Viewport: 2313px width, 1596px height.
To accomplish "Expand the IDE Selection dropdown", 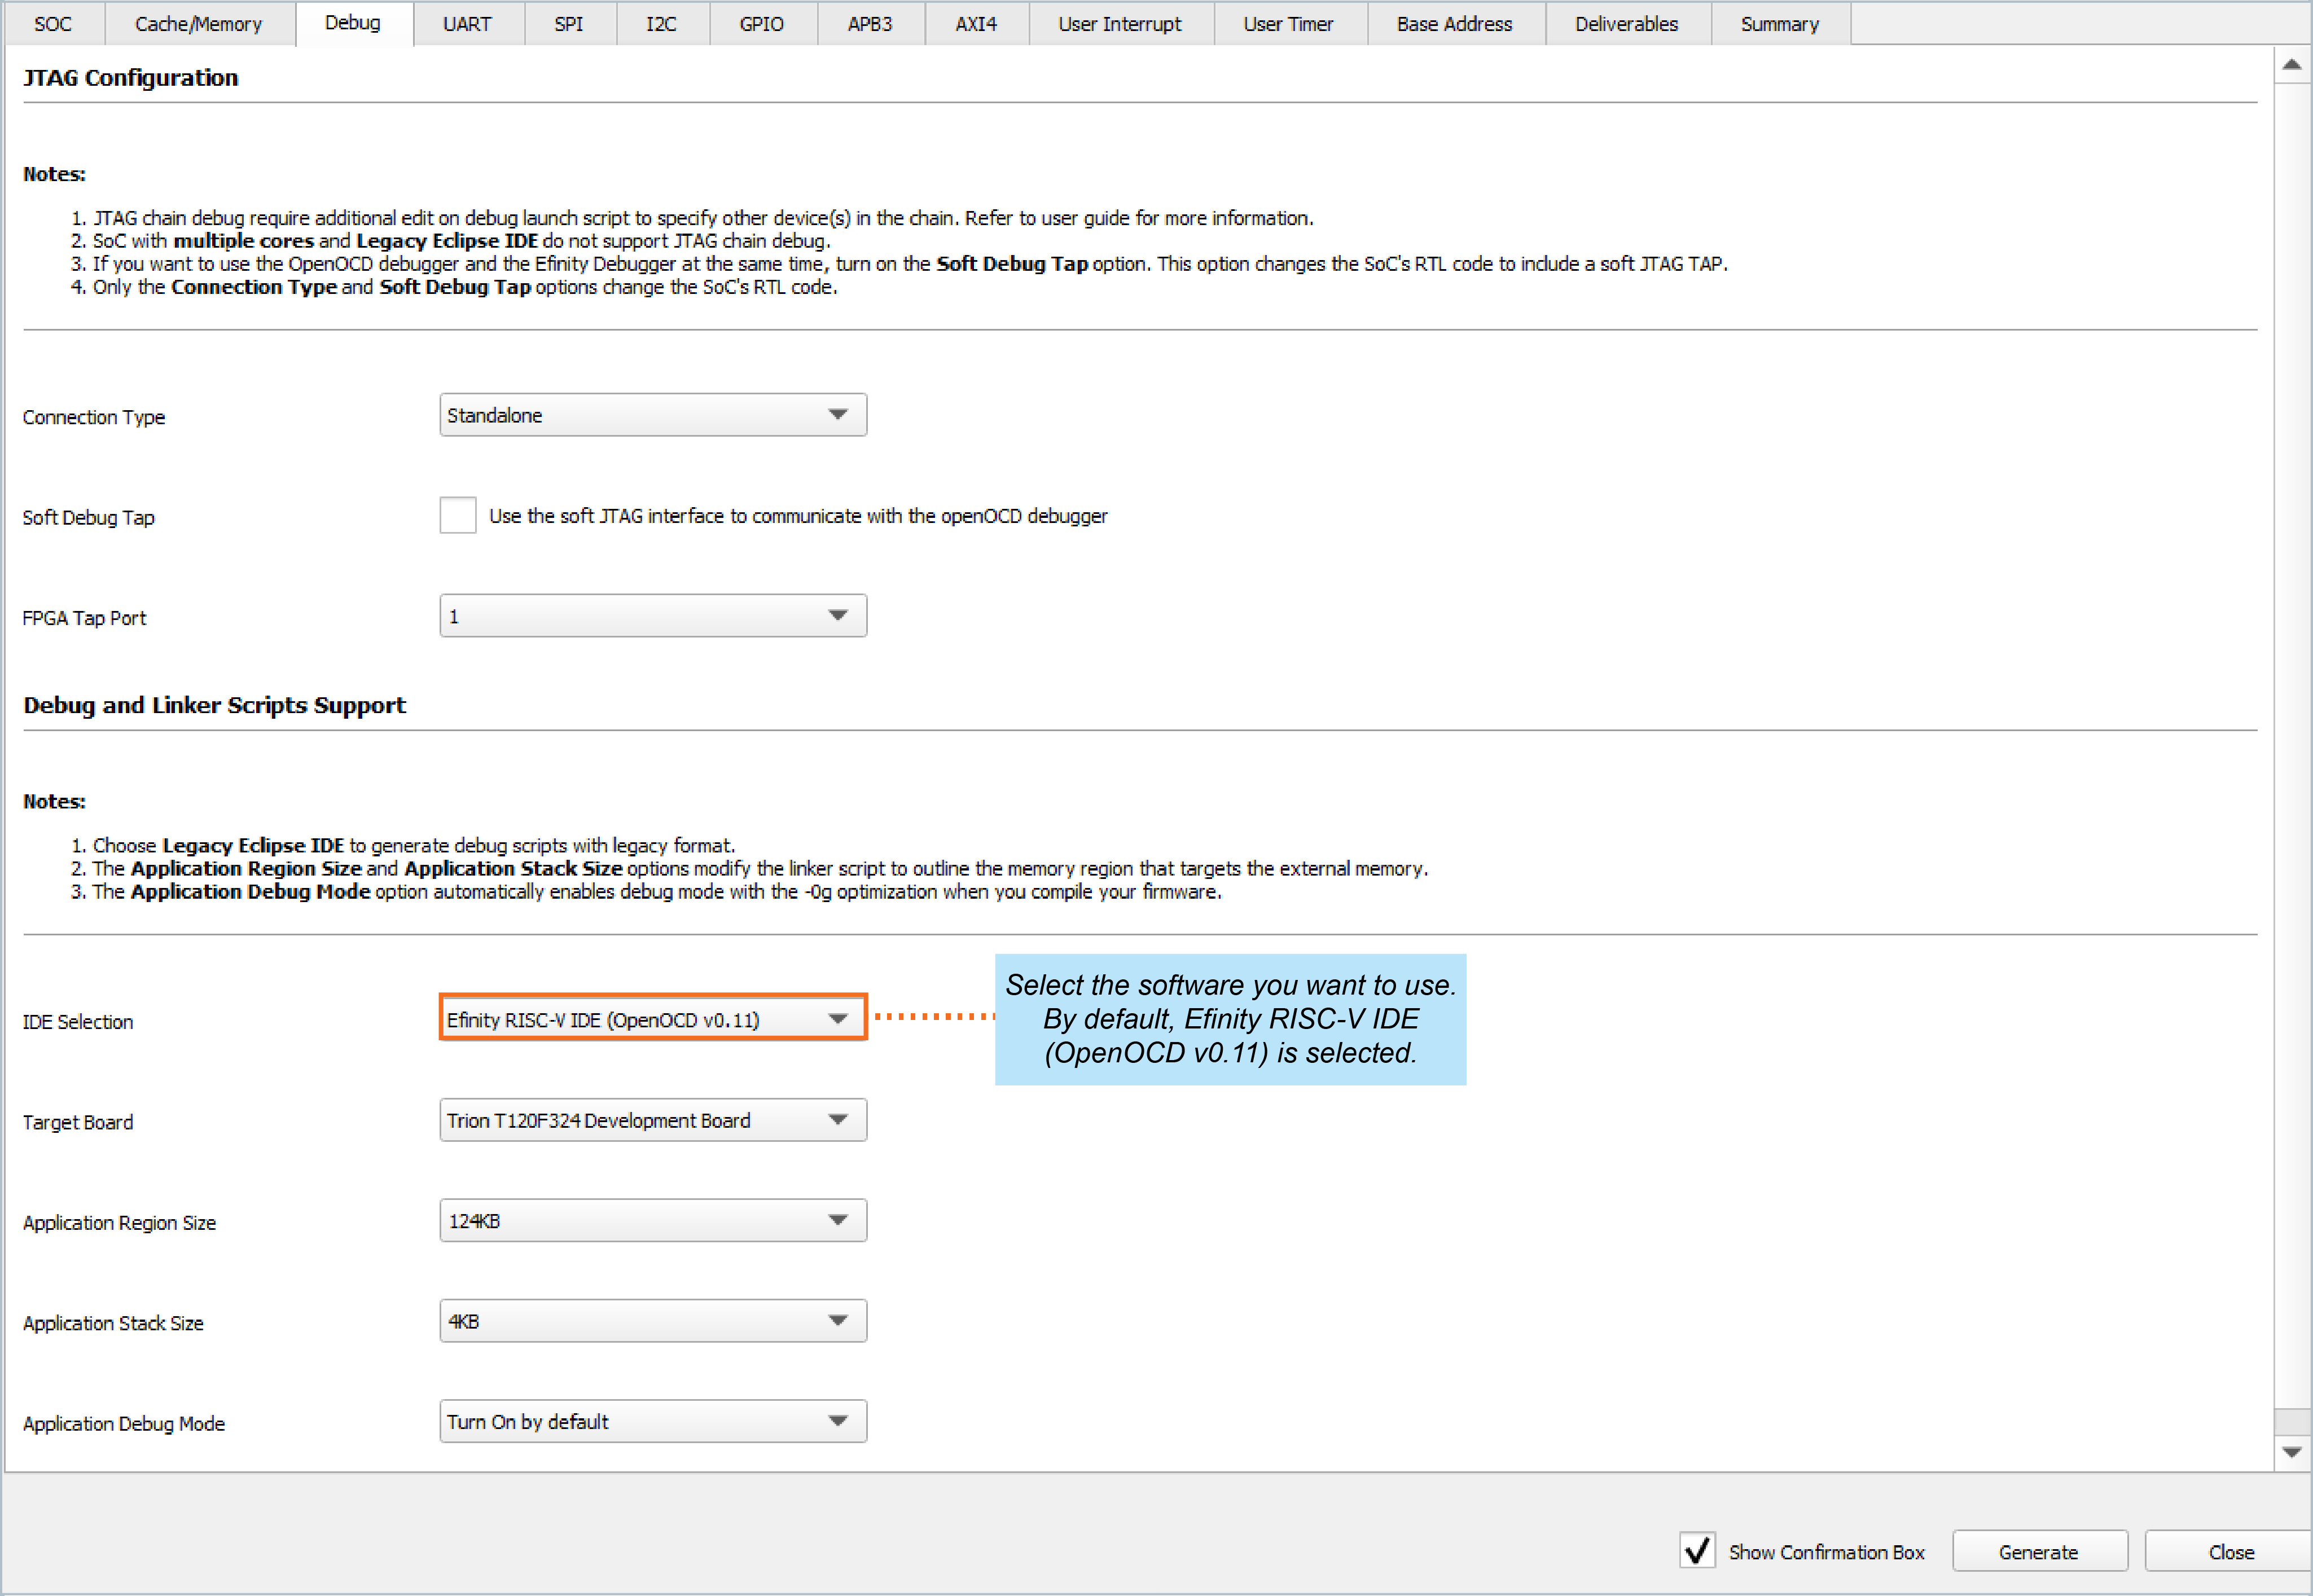I will 652,1019.
